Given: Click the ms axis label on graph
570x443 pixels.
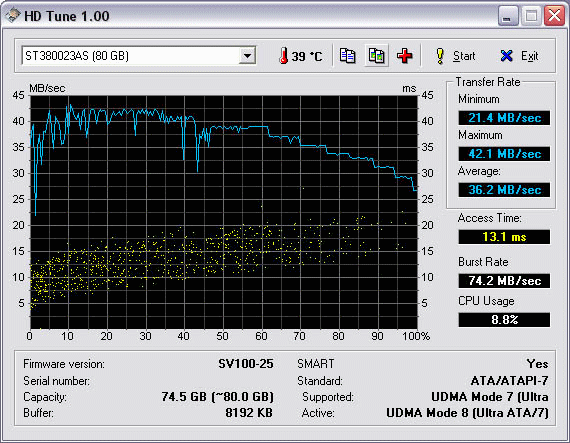Looking at the screenshot, I should point(409,88).
